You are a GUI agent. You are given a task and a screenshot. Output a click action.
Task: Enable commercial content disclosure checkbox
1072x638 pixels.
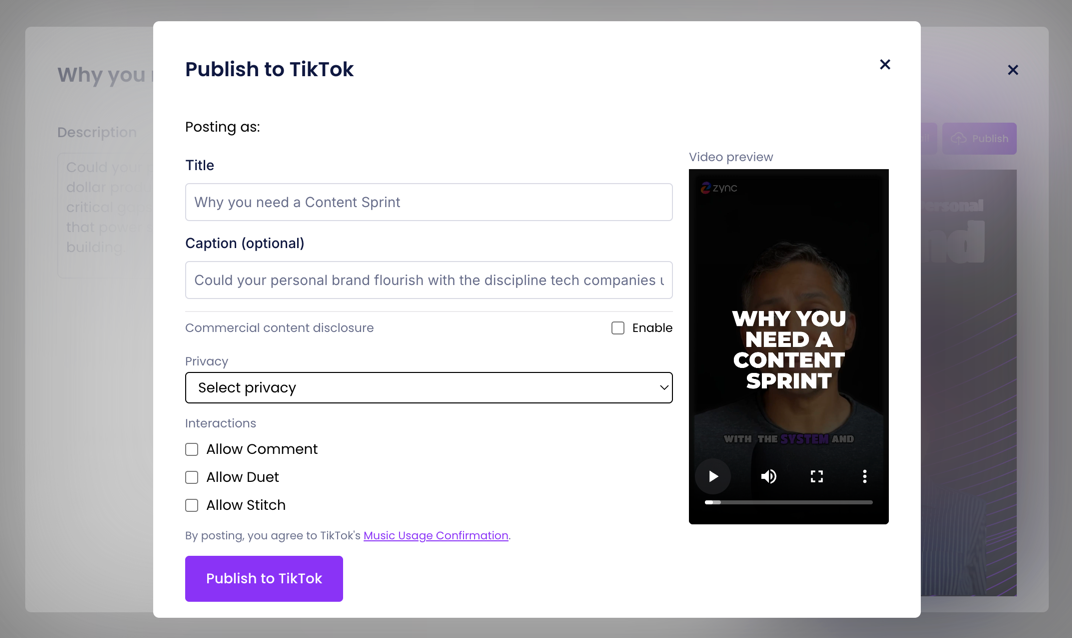coord(618,328)
